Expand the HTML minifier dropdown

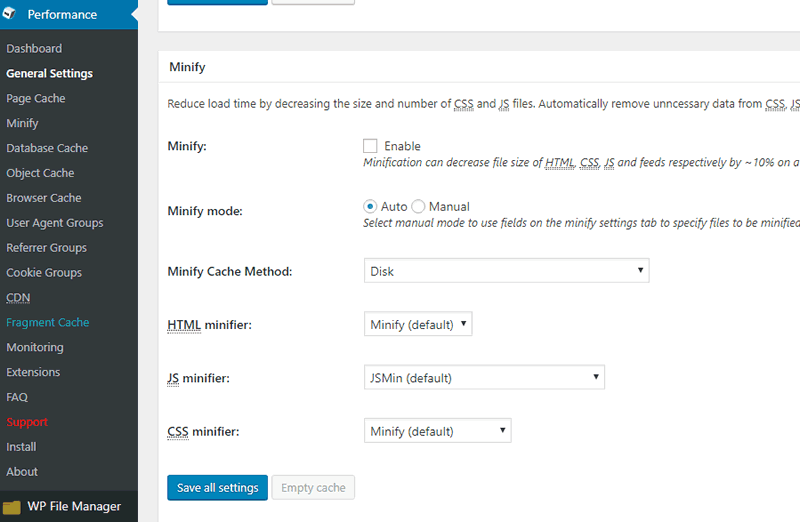[x=418, y=324]
